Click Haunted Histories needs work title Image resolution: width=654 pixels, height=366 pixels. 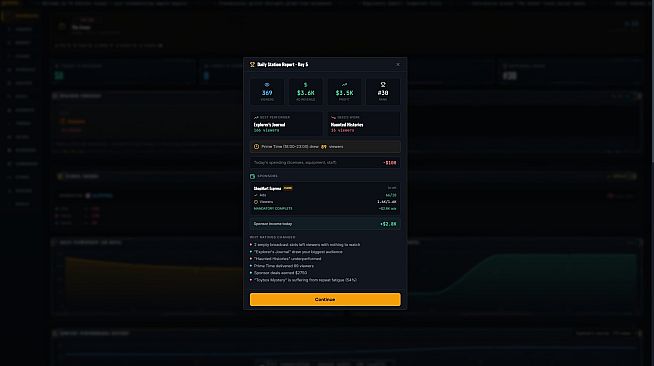coord(347,125)
